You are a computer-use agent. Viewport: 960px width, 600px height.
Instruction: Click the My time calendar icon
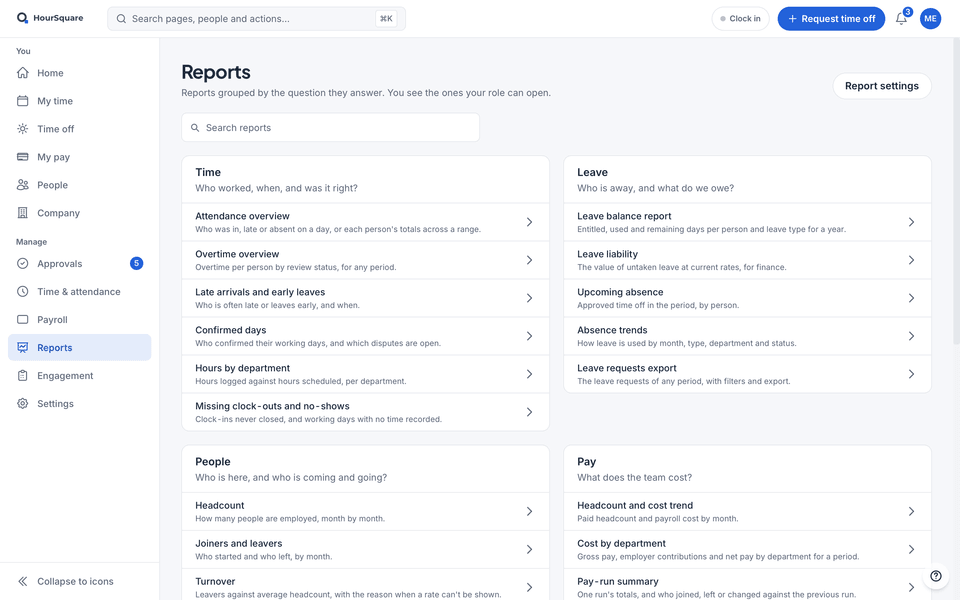(x=23, y=101)
